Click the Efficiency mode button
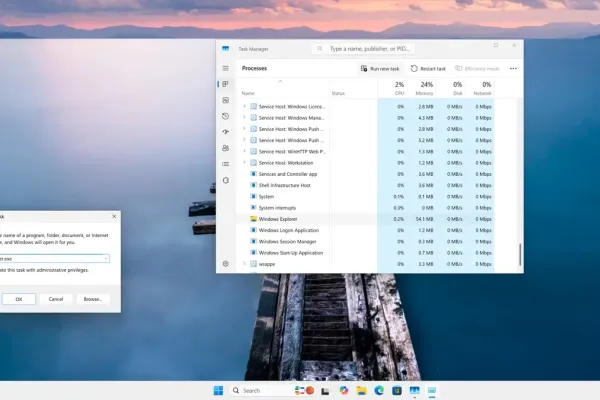600x400 pixels. pyautogui.click(x=477, y=69)
